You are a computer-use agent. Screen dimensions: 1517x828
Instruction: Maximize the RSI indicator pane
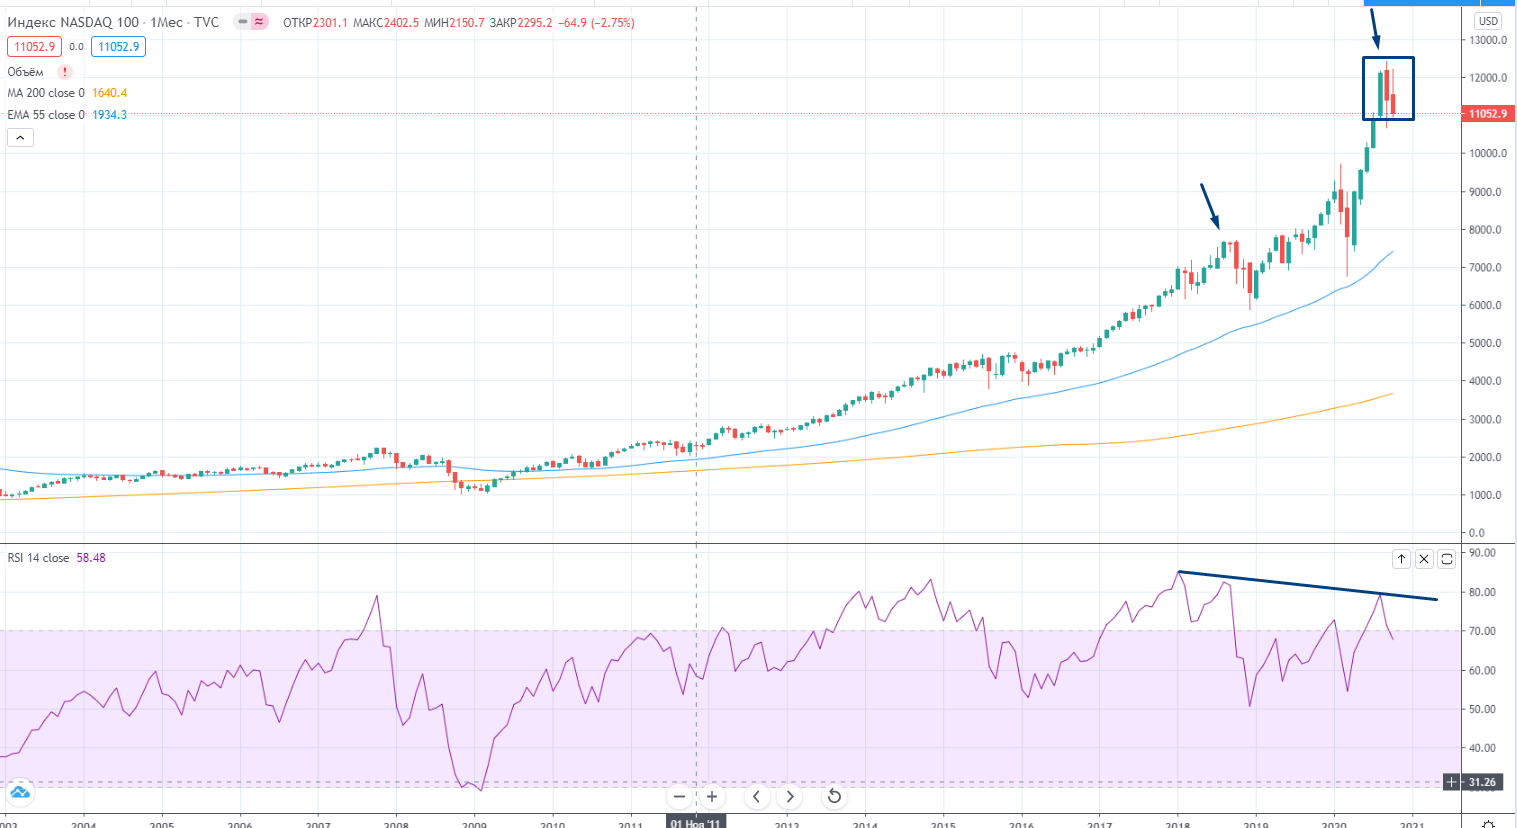pos(1446,559)
